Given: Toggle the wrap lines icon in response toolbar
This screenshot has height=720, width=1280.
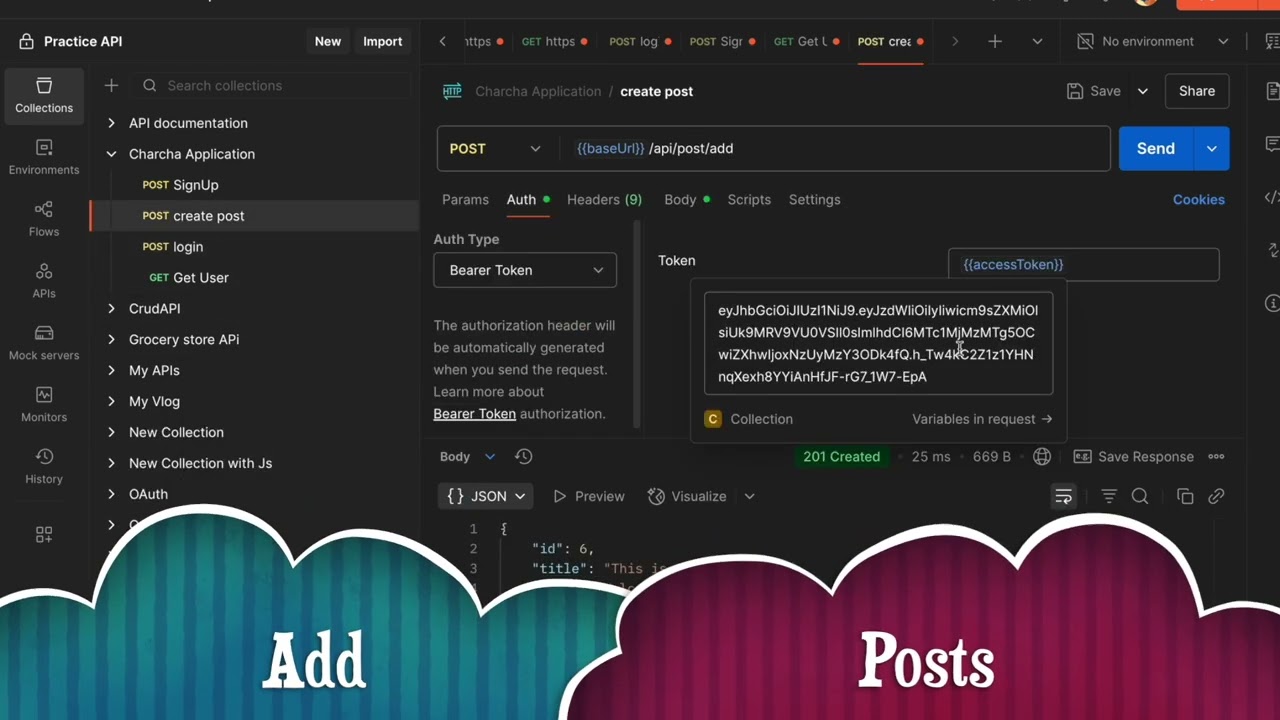Looking at the screenshot, I should point(1064,496).
